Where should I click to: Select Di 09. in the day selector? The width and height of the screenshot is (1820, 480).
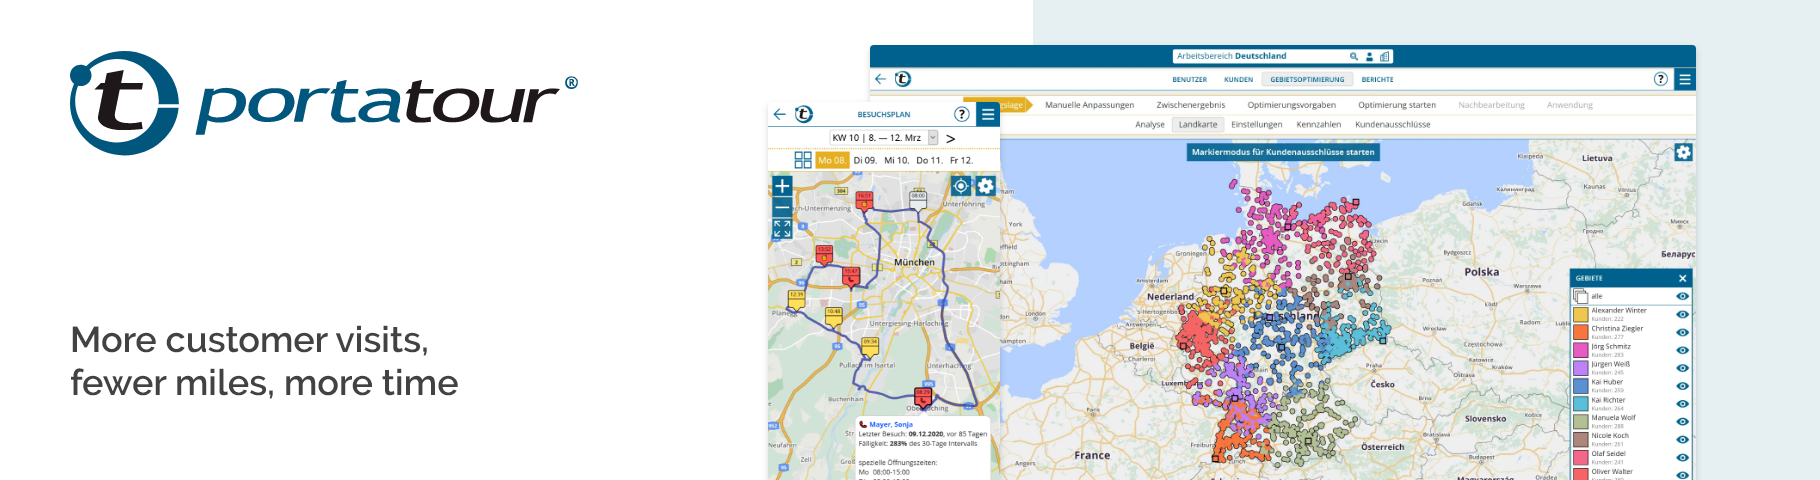pyautogui.click(x=864, y=160)
